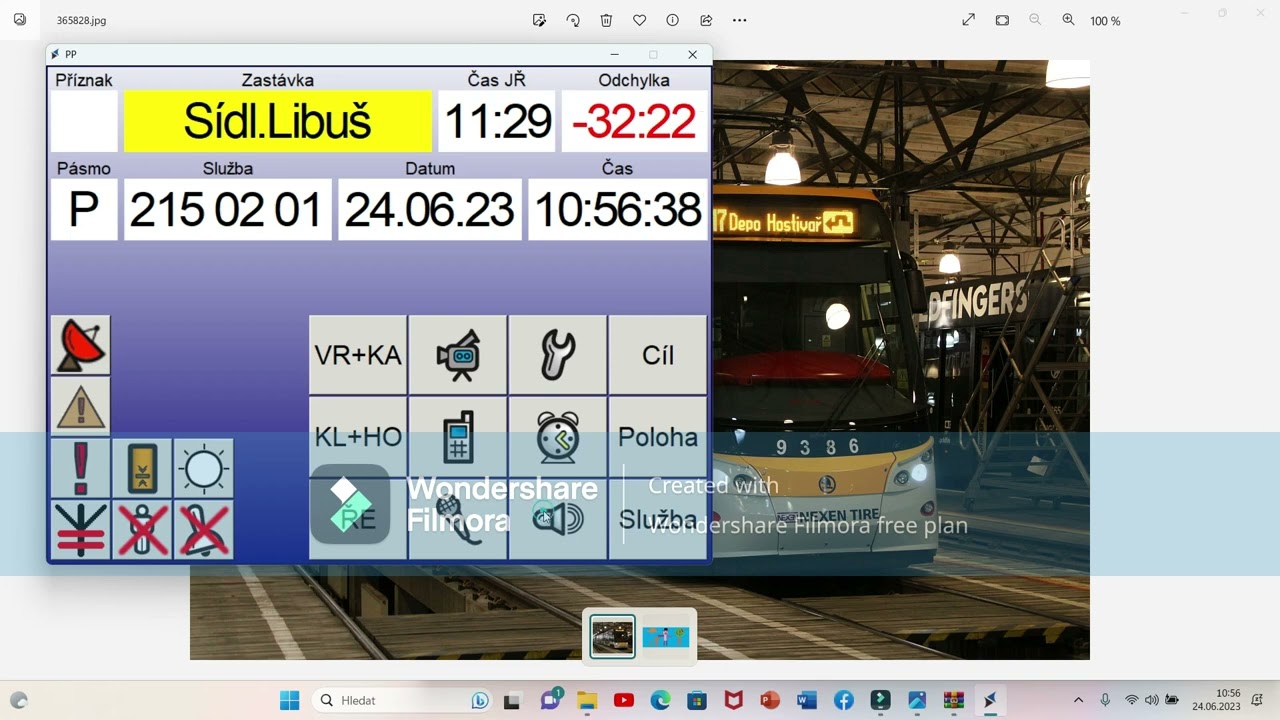Click the 100 % zoom level

point(1105,21)
